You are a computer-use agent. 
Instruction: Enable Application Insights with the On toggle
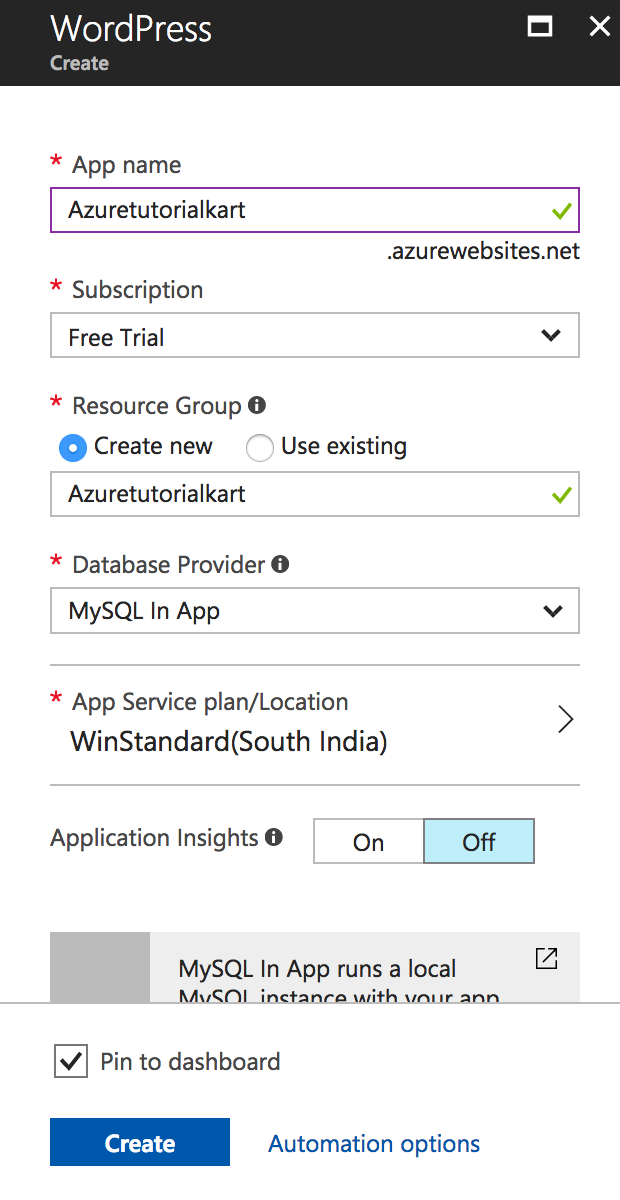(x=368, y=841)
